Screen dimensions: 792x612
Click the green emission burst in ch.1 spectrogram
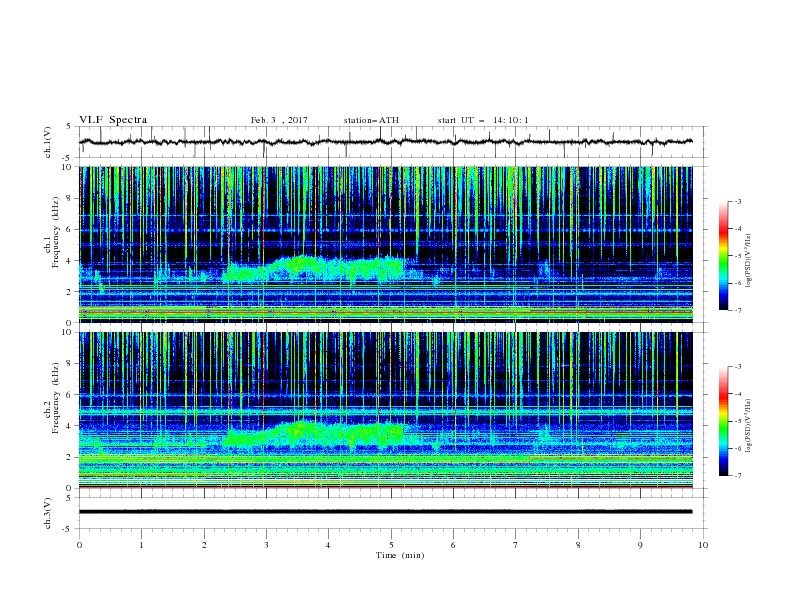coord(313,269)
